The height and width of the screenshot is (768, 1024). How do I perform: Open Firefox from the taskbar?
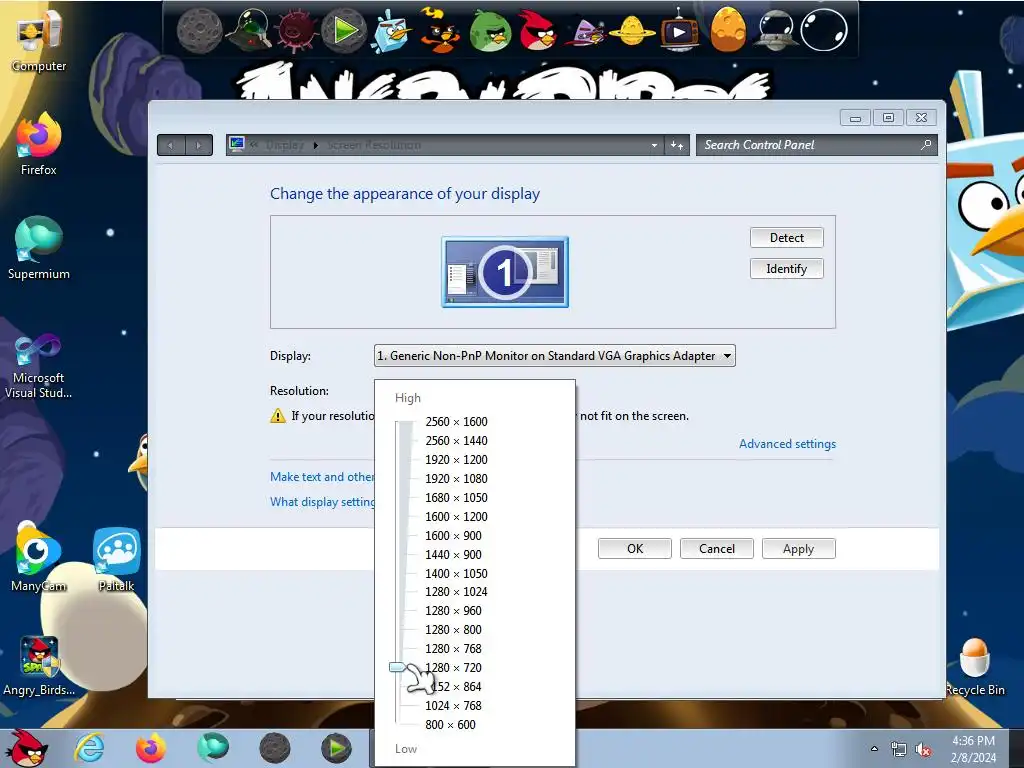pos(151,748)
